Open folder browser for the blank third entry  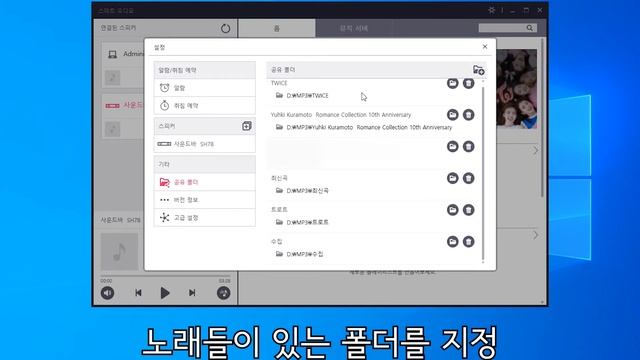pyautogui.click(x=452, y=147)
